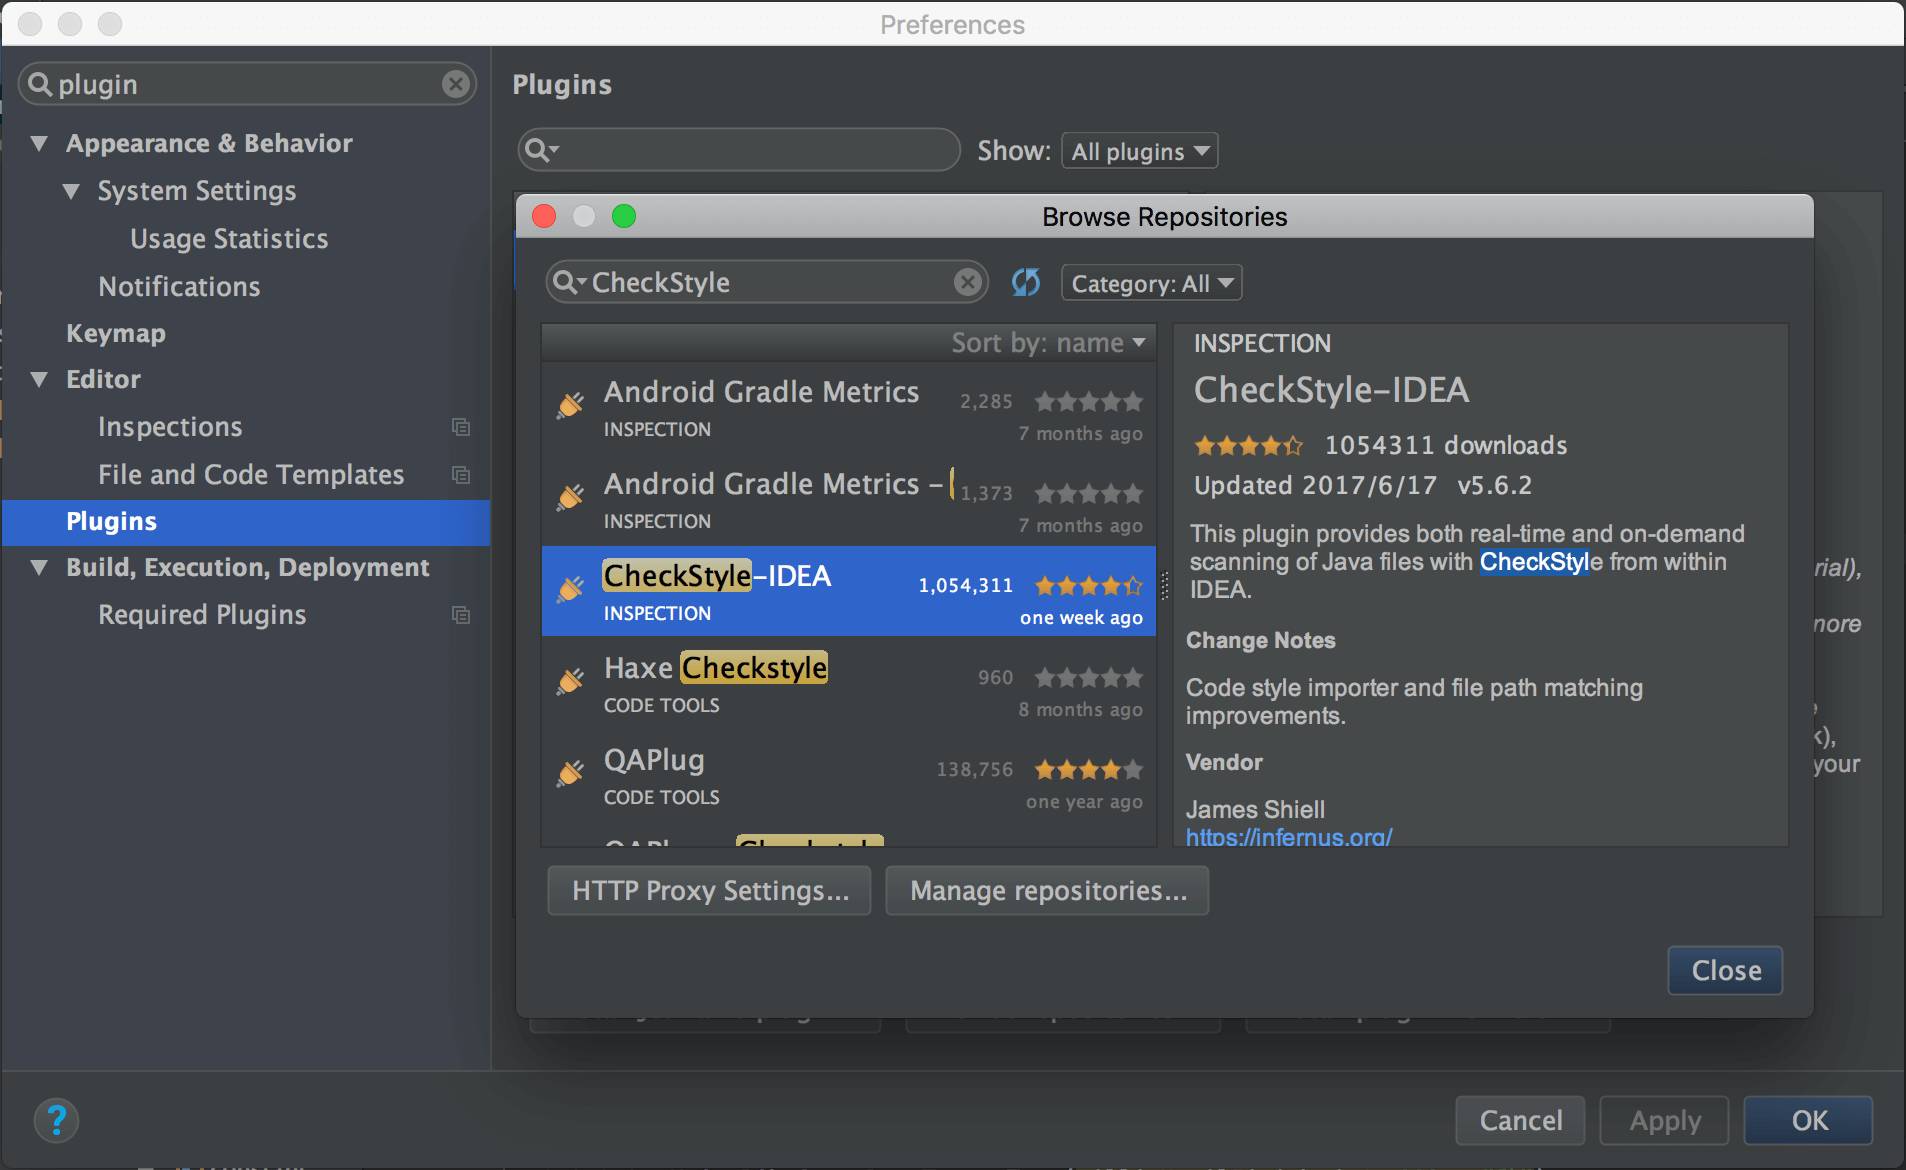Click Apply in the Preferences window
The width and height of the screenshot is (1906, 1170).
pos(1665,1120)
